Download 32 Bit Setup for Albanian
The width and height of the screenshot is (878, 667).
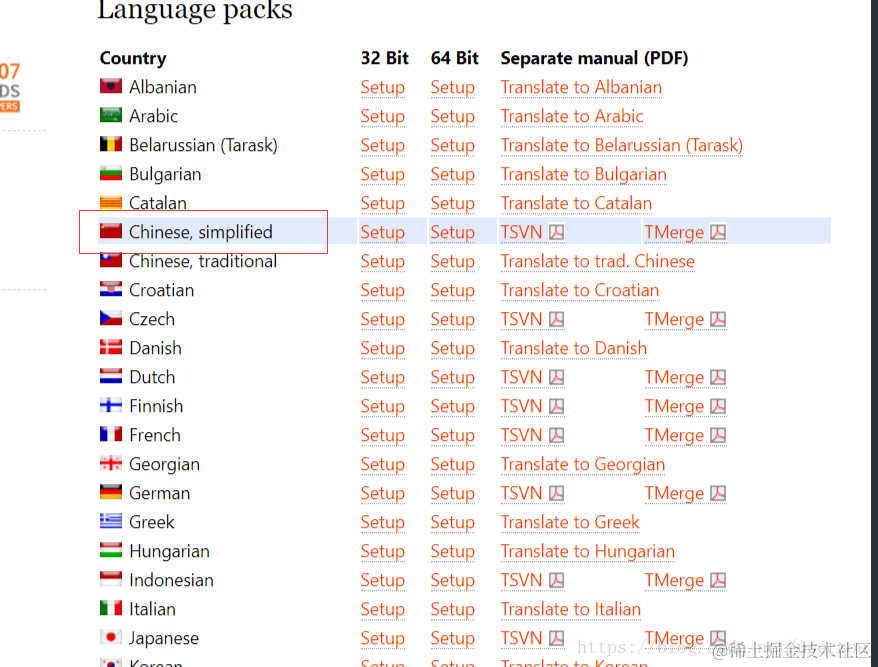pos(382,87)
